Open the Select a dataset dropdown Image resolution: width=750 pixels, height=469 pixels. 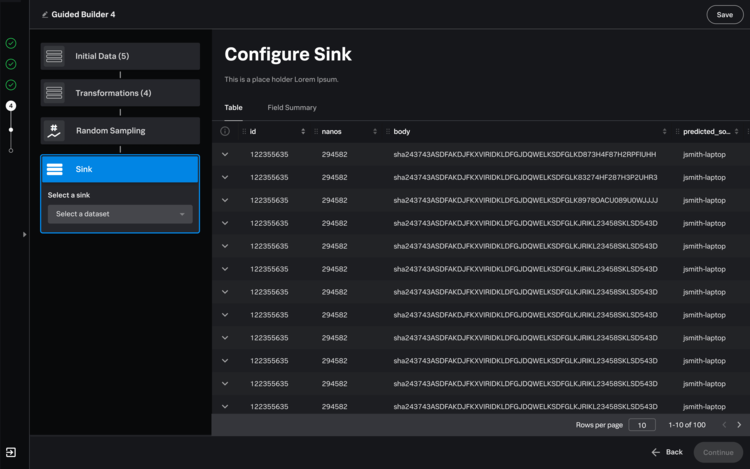(120, 214)
